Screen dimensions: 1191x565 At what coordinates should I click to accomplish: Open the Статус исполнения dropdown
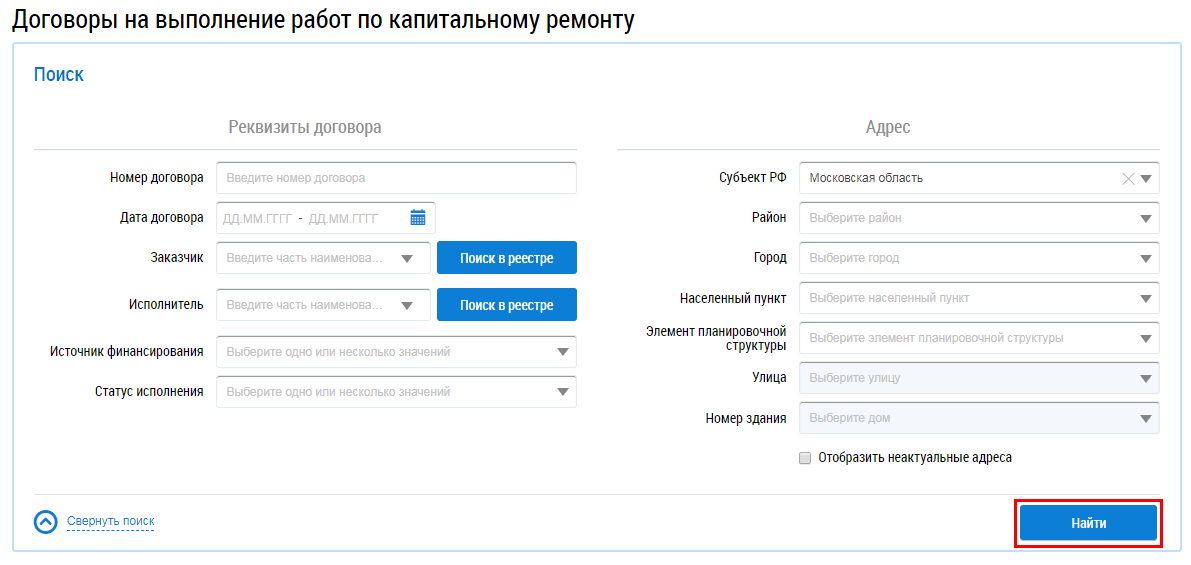point(563,392)
